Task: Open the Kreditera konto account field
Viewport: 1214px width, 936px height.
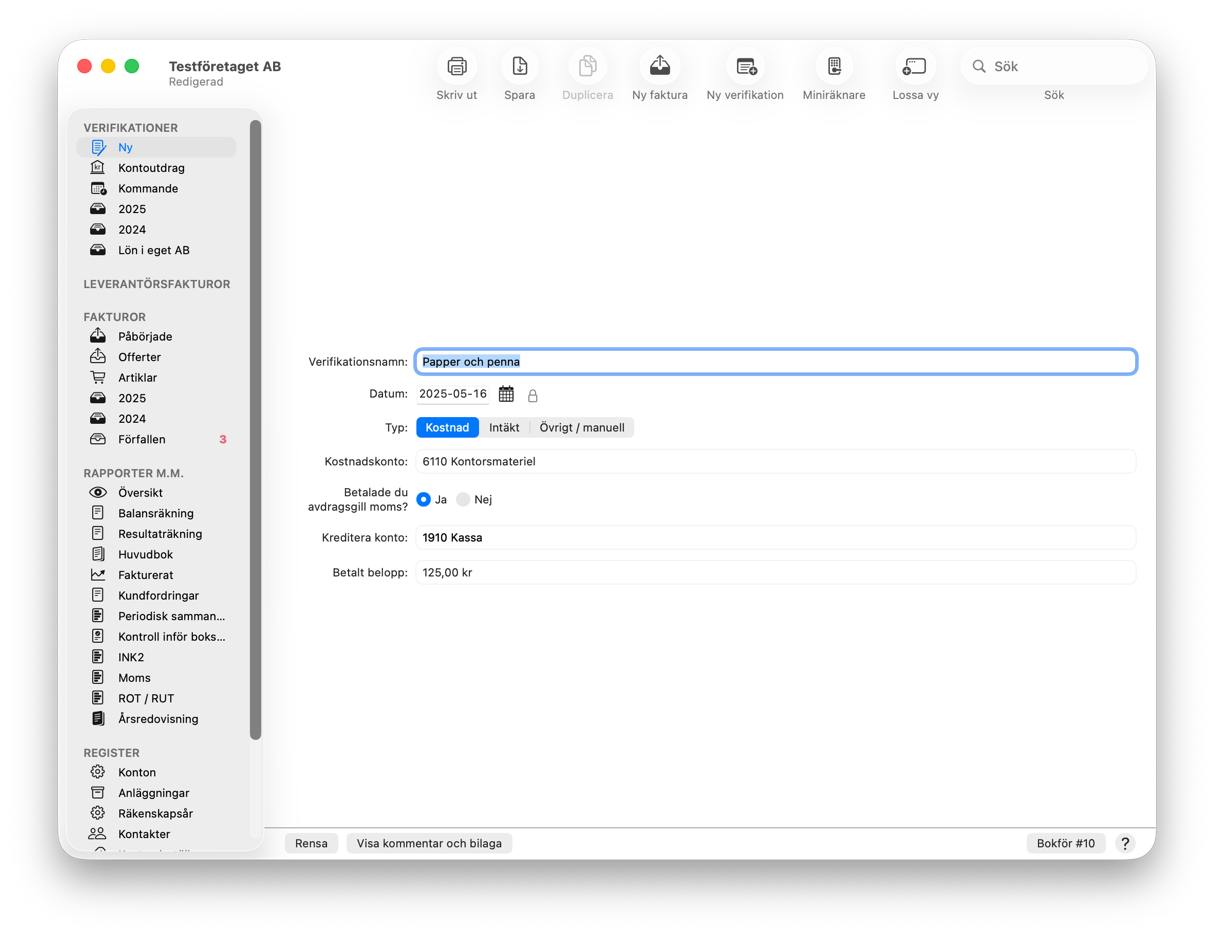Action: pyautogui.click(x=775, y=538)
